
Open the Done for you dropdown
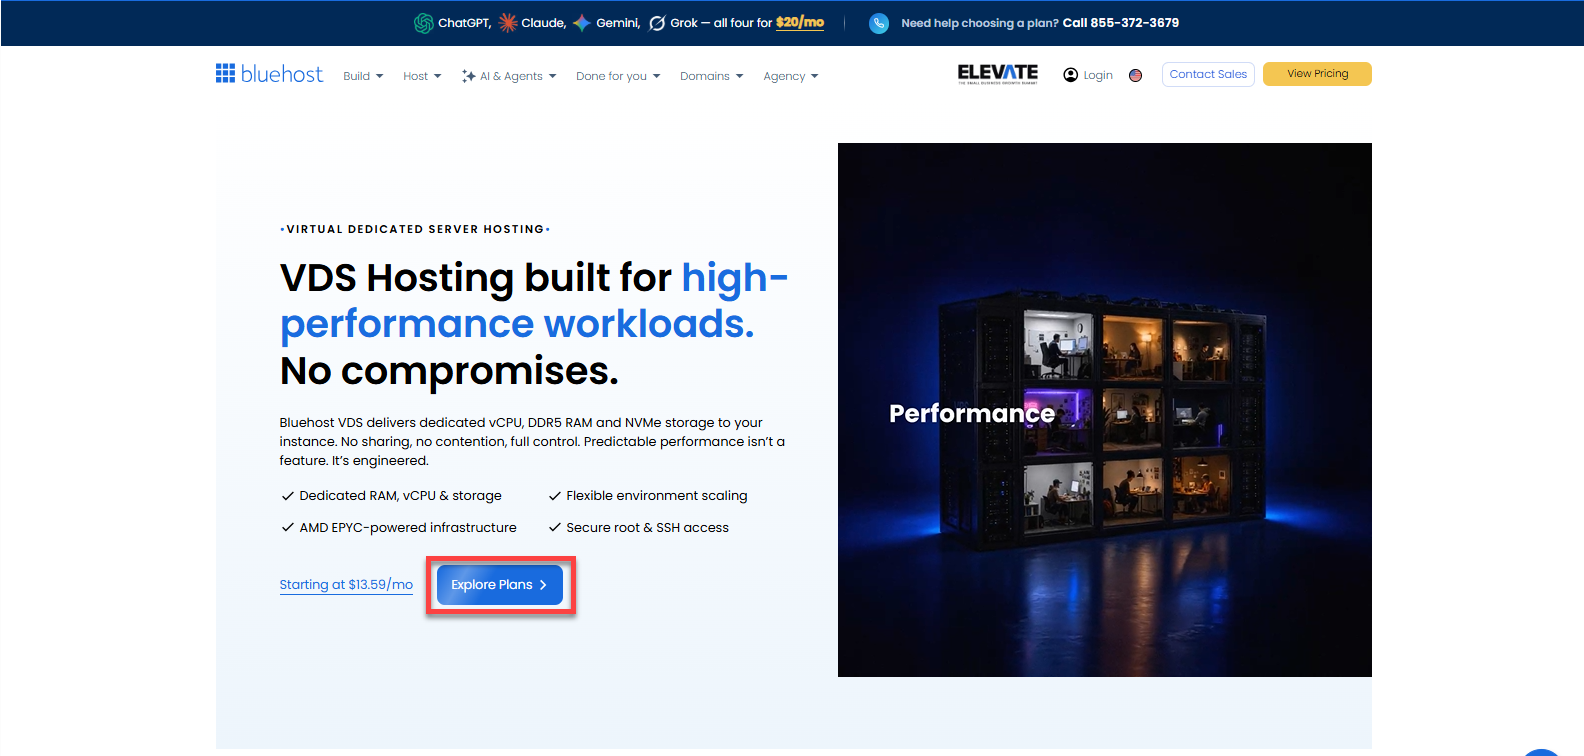pyautogui.click(x=618, y=76)
